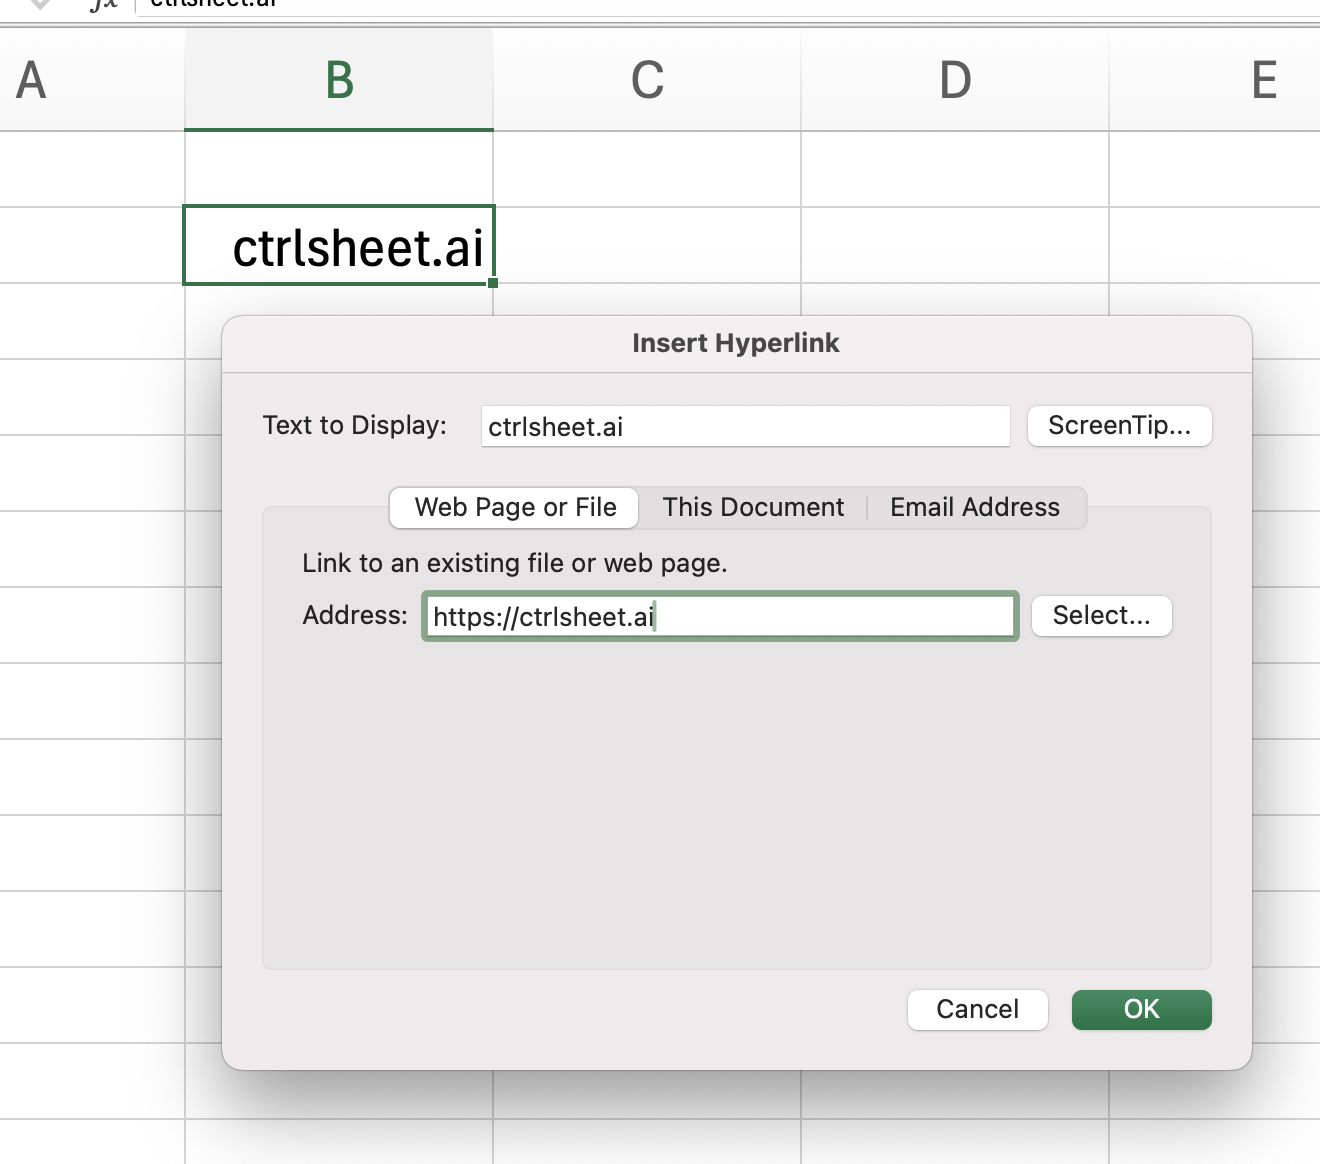
Task: Open the Email Address tab
Action: [x=974, y=507]
